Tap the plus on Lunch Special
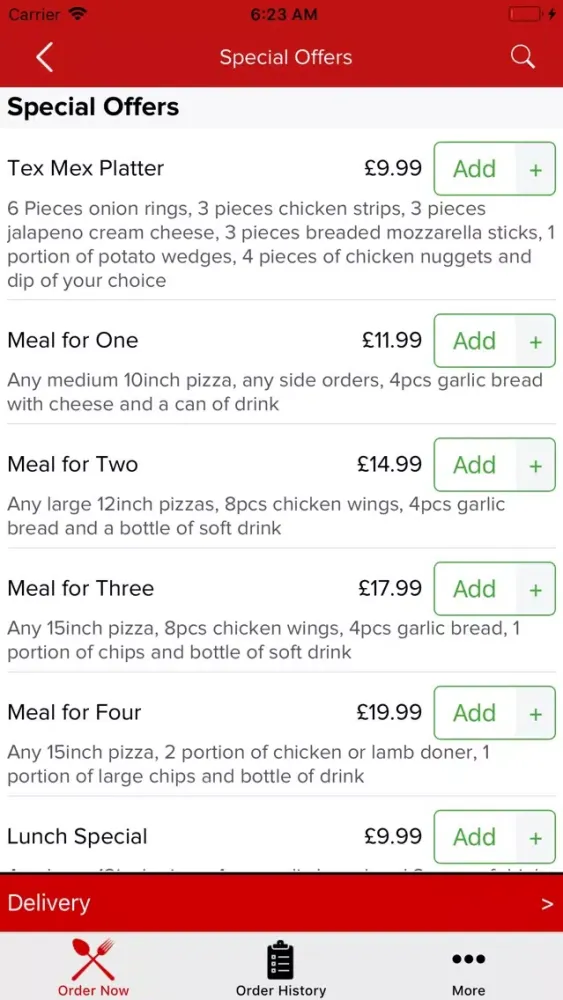563x1000 pixels. 536,837
